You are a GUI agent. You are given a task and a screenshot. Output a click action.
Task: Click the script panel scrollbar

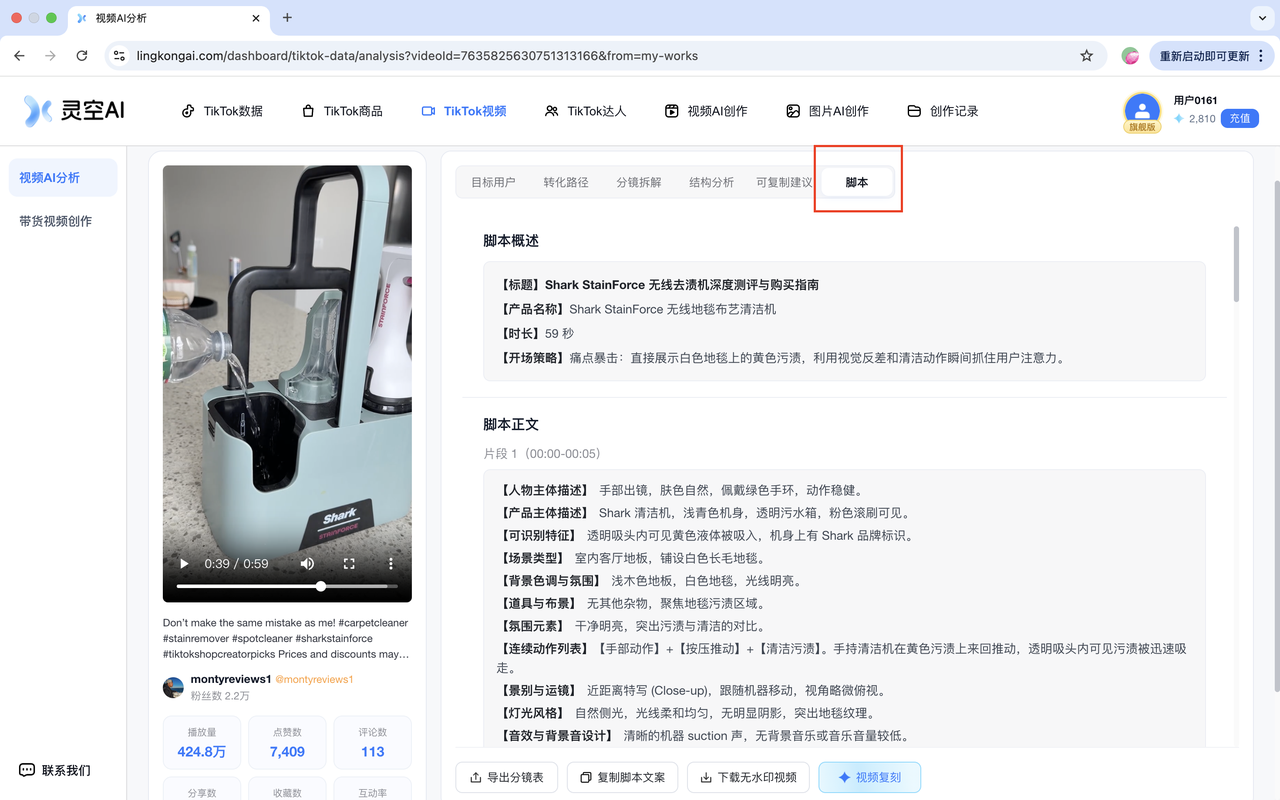(x=1236, y=265)
